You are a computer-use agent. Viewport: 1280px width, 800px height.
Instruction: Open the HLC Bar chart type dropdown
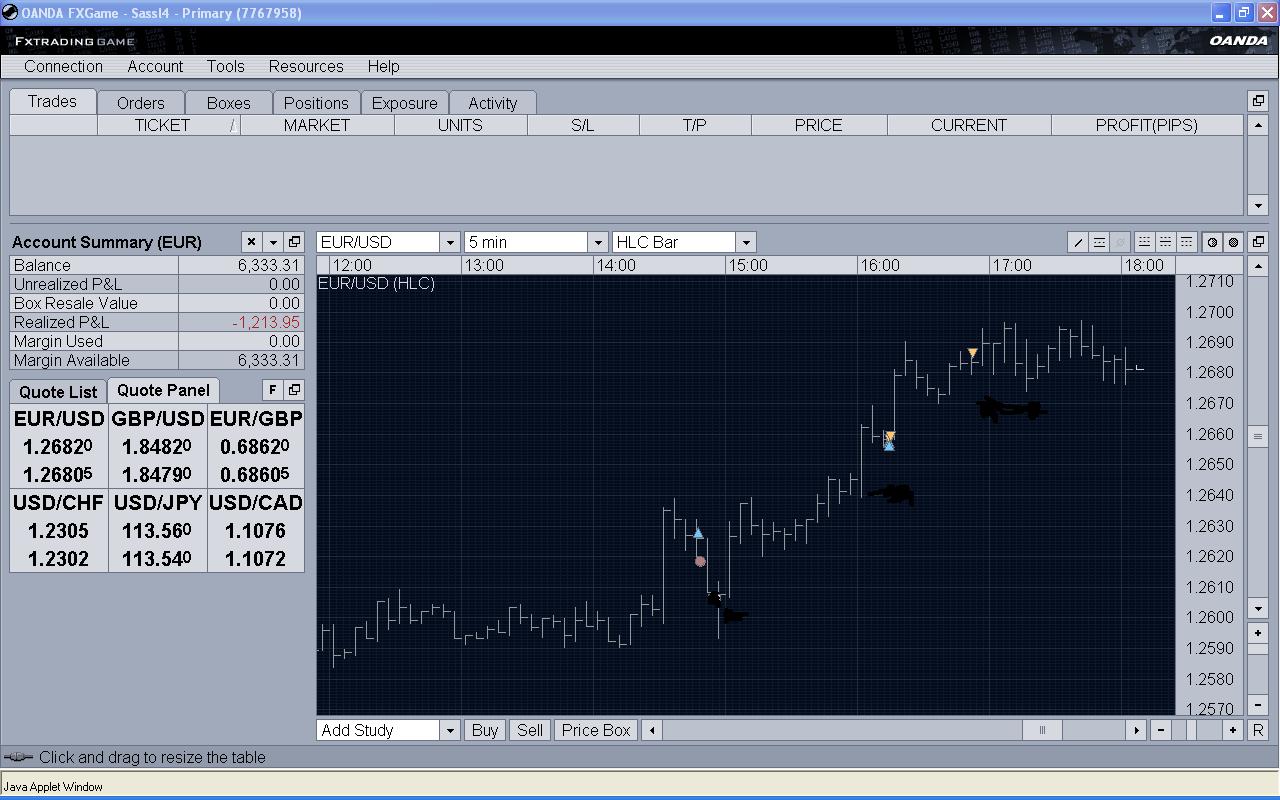click(x=745, y=242)
